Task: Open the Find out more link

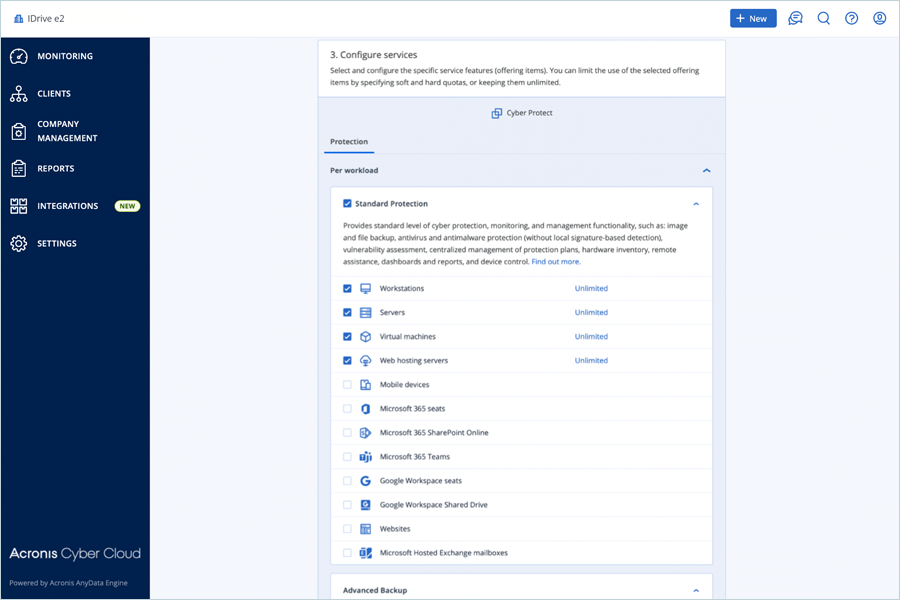Action: [x=555, y=262]
